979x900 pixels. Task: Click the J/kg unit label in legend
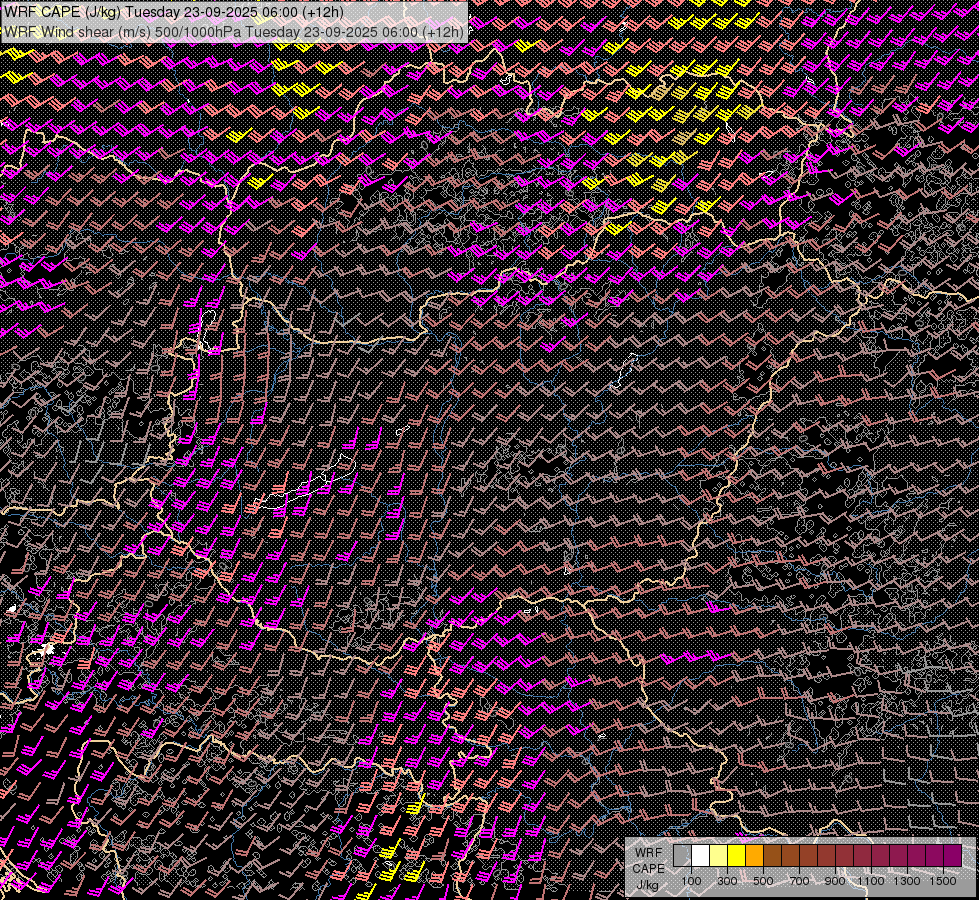click(x=647, y=885)
